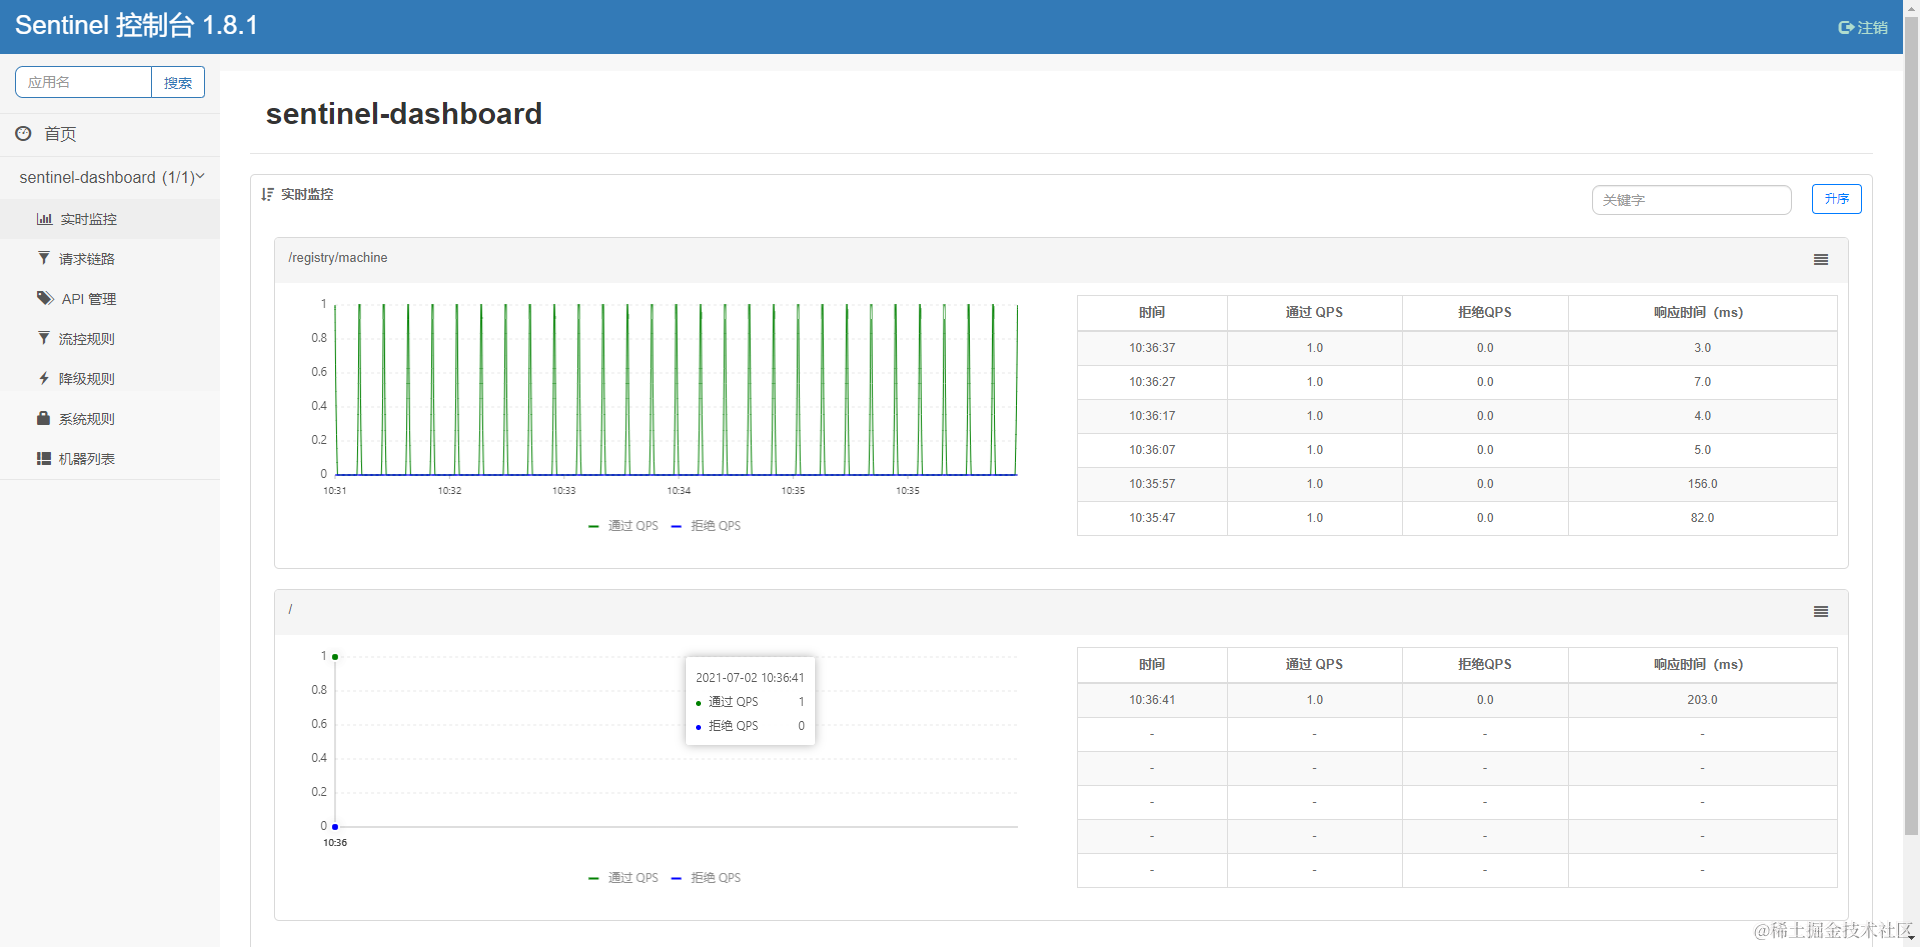
Task: Click the 7.0 response time value
Action: tap(1702, 382)
